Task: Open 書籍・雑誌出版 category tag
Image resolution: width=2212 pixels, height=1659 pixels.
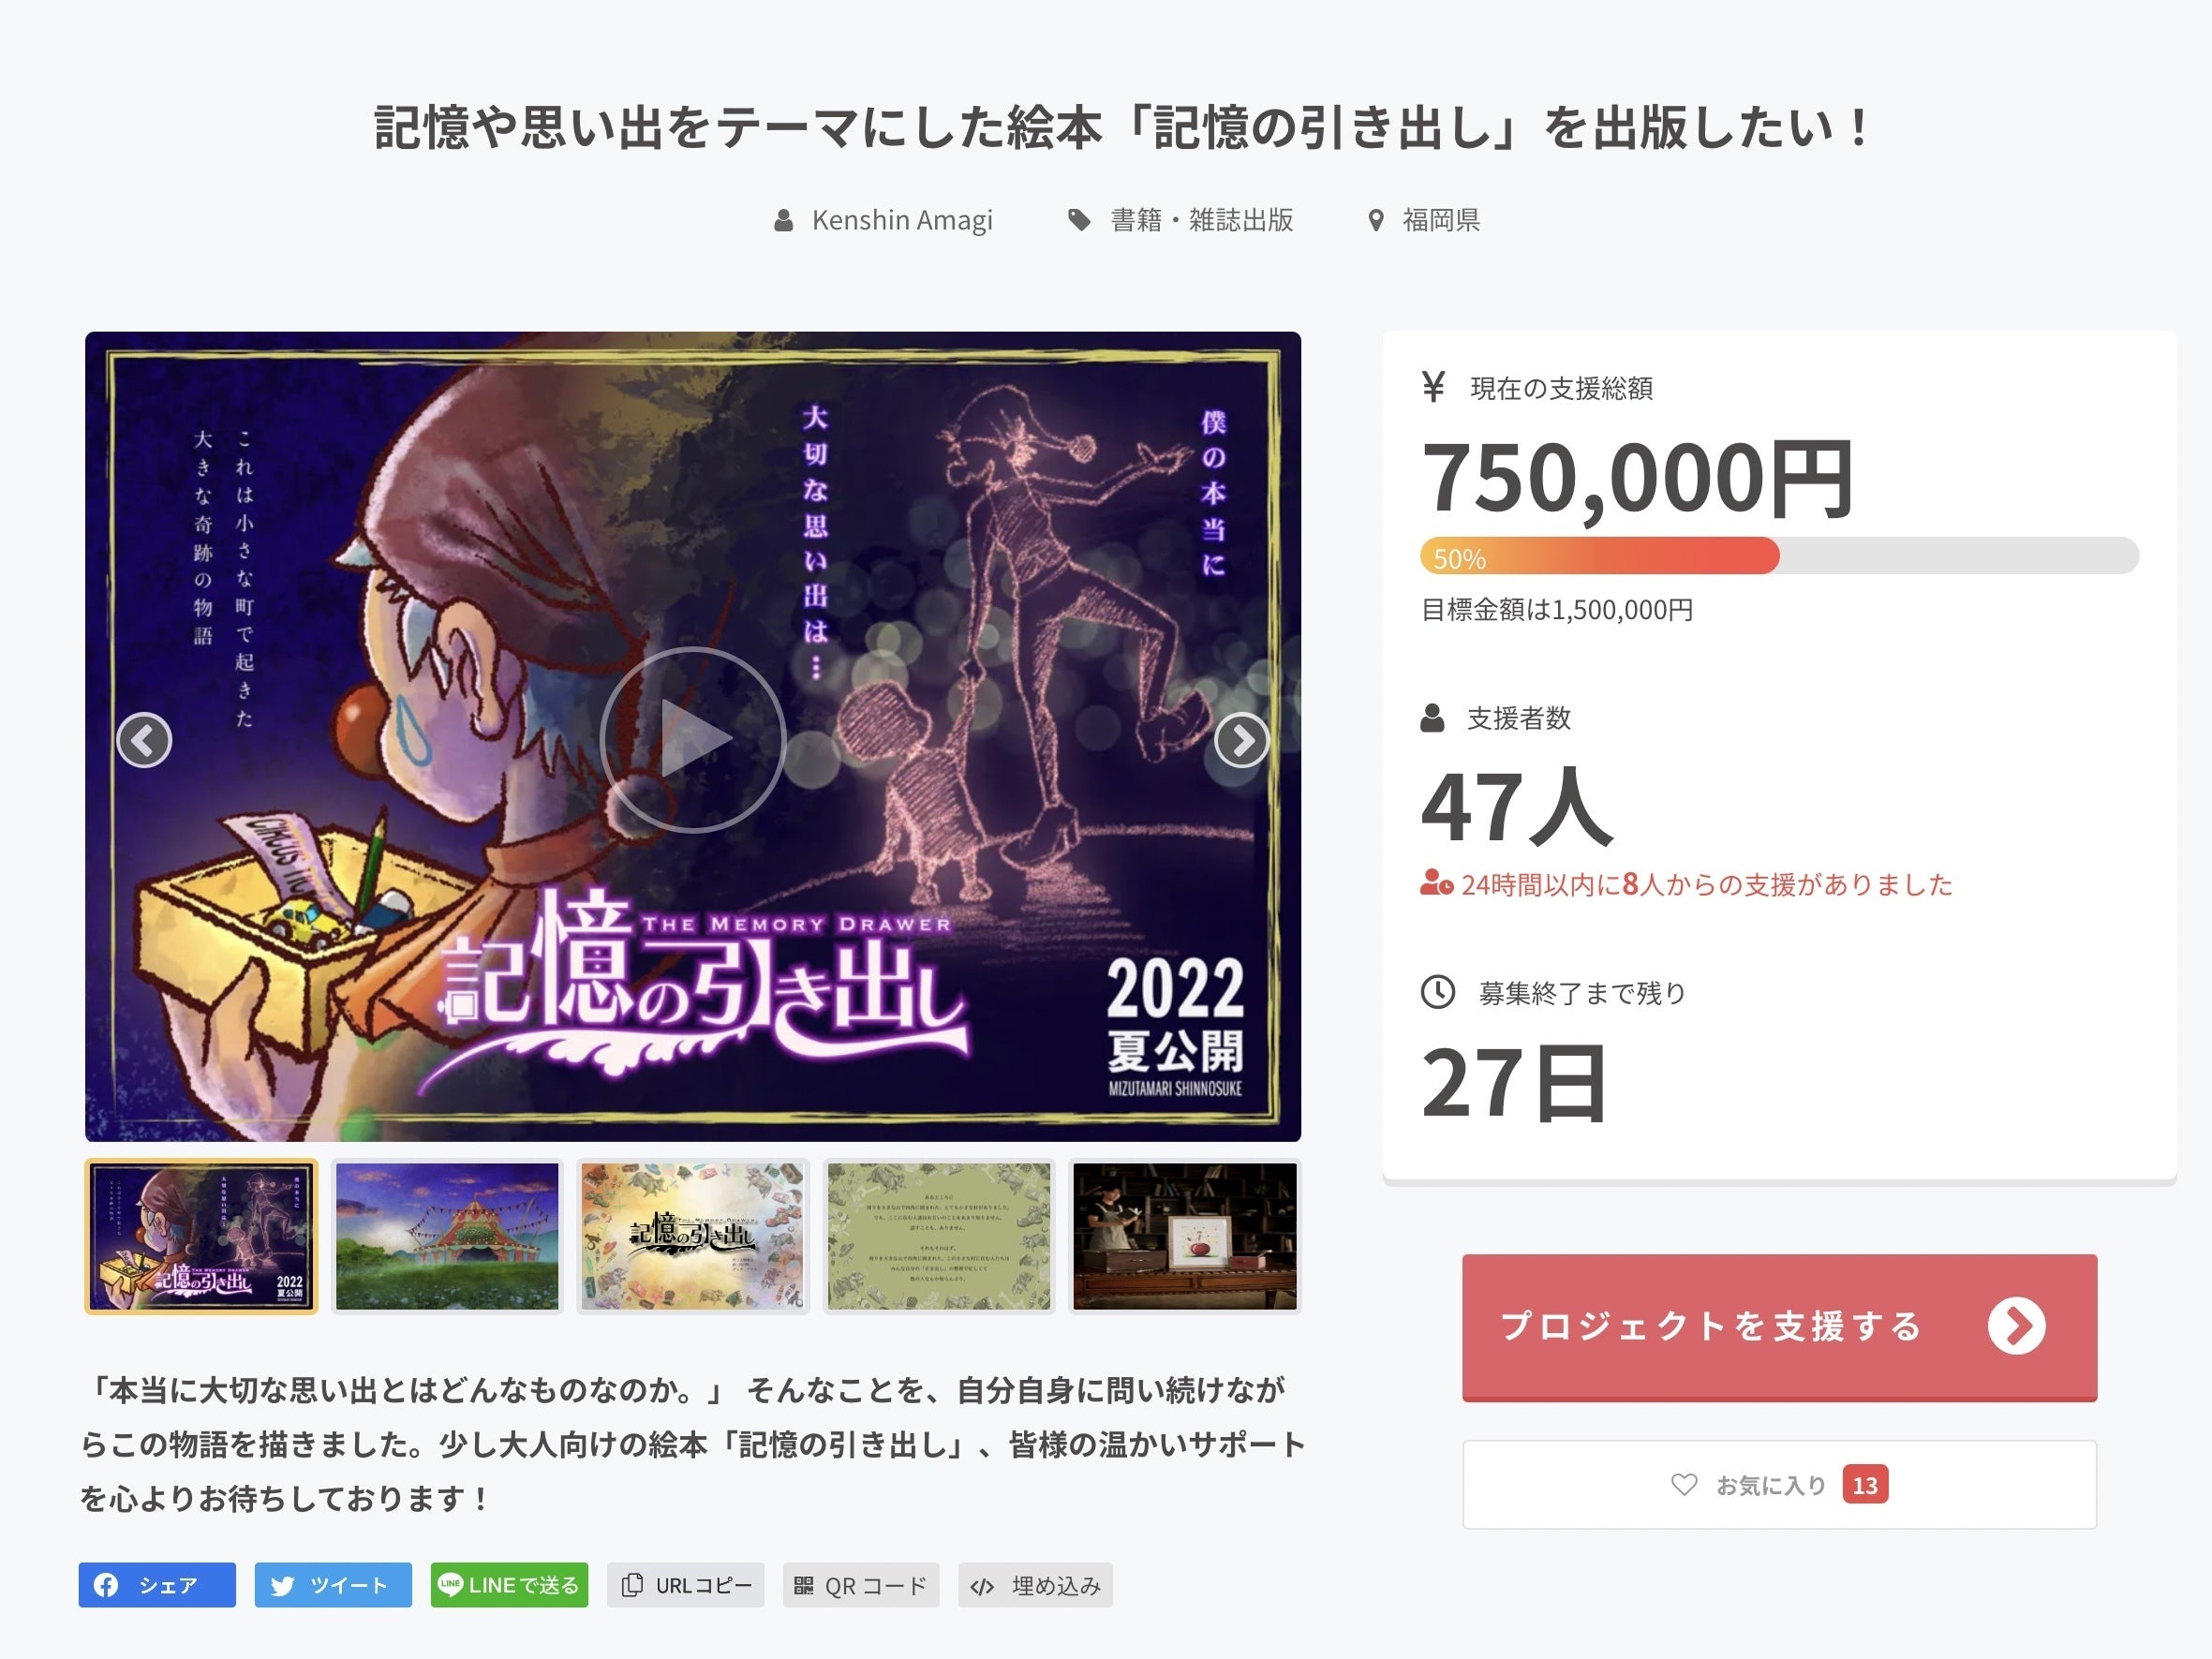Action: [x=1181, y=220]
